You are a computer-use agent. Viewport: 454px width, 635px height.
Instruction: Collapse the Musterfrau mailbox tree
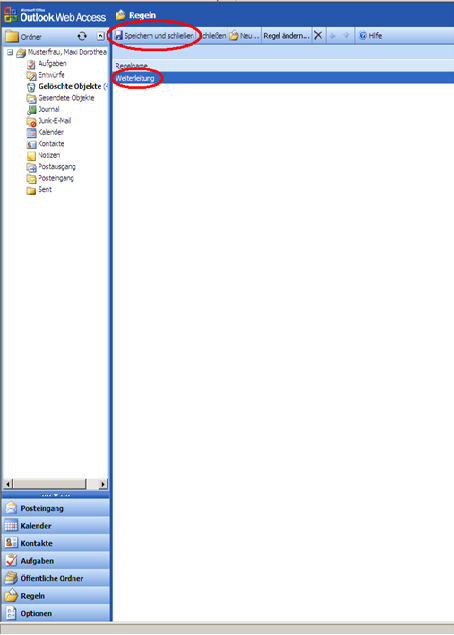point(10,52)
